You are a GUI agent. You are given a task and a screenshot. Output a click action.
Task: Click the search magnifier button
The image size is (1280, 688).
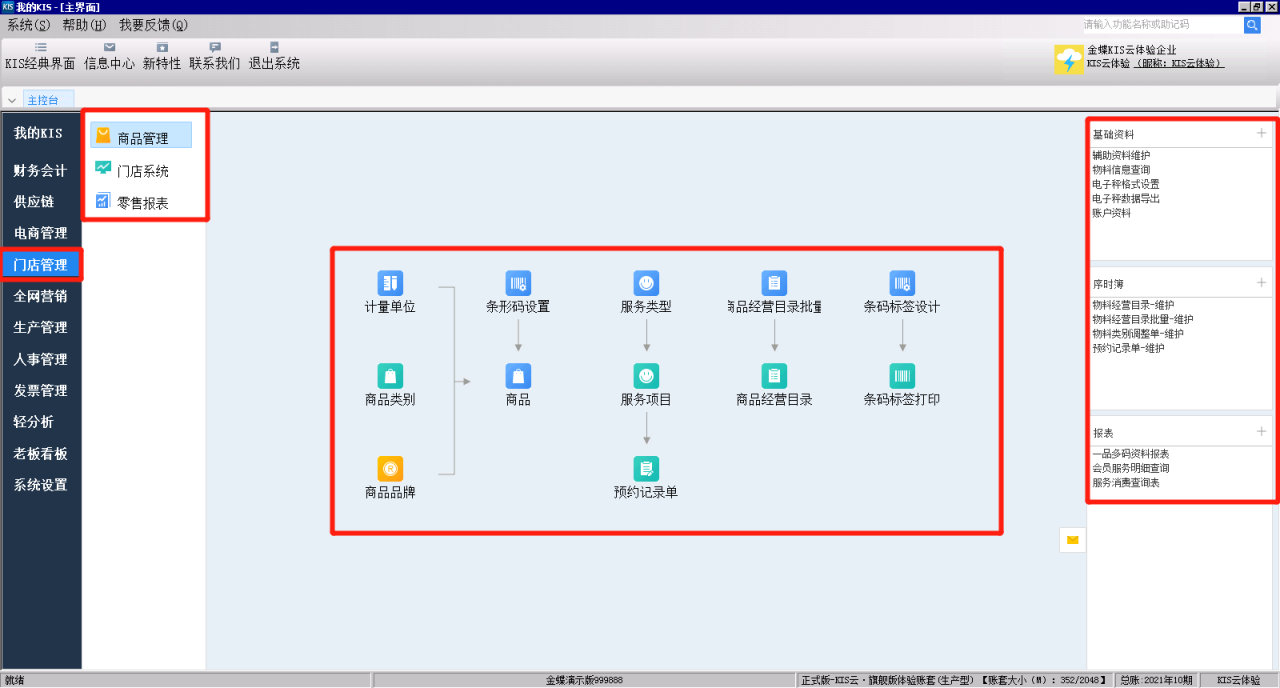click(x=1252, y=25)
